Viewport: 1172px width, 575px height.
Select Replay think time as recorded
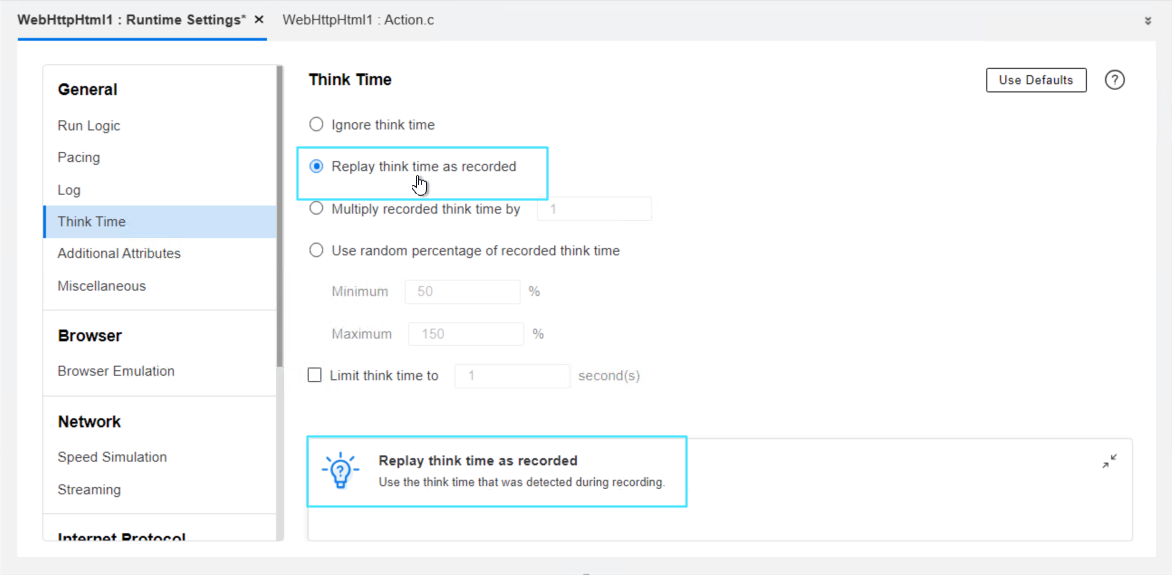point(317,167)
